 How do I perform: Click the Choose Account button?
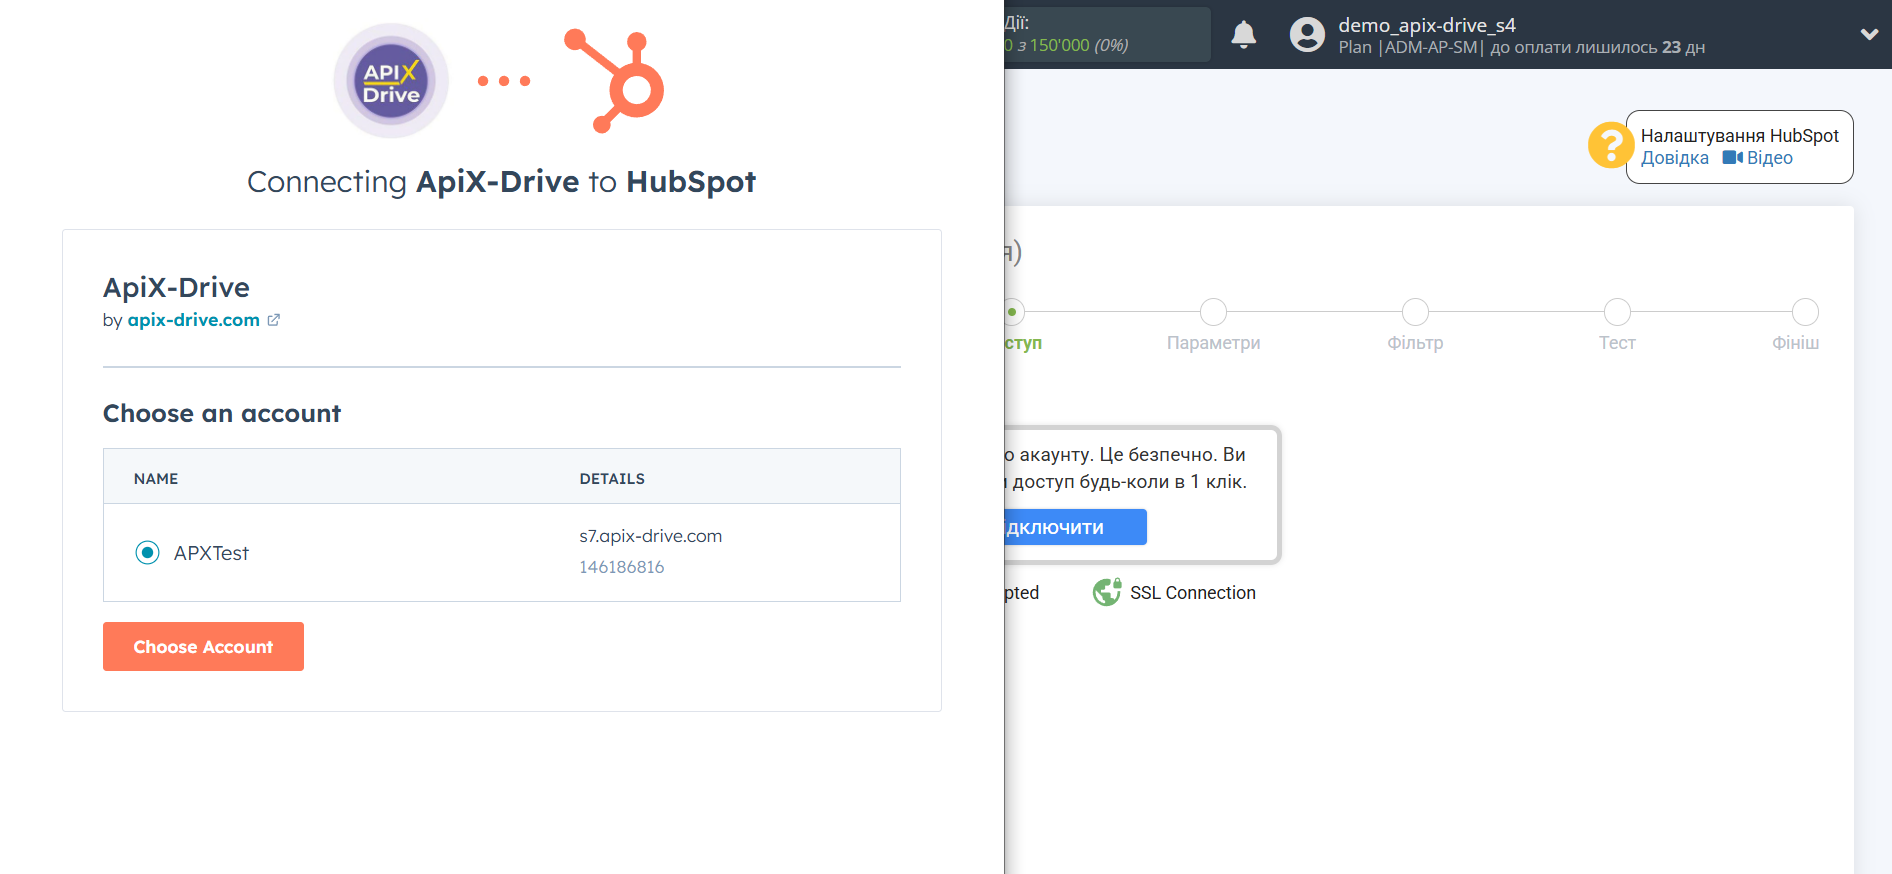(203, 646)
